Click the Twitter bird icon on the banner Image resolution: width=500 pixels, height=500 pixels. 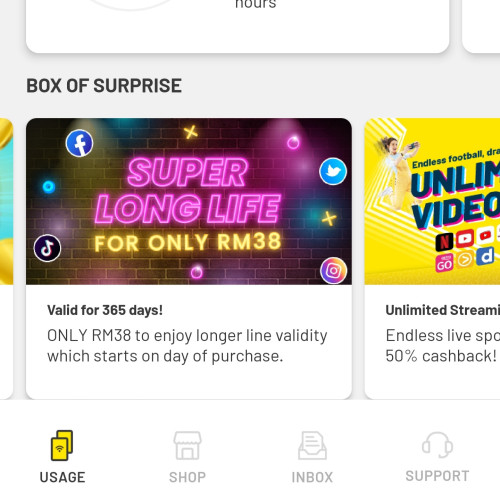tap(333, 171)
